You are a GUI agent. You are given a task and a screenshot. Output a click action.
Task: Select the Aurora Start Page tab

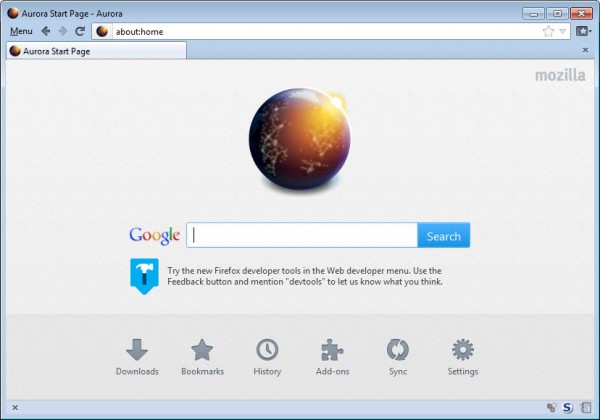click(96, 51)
